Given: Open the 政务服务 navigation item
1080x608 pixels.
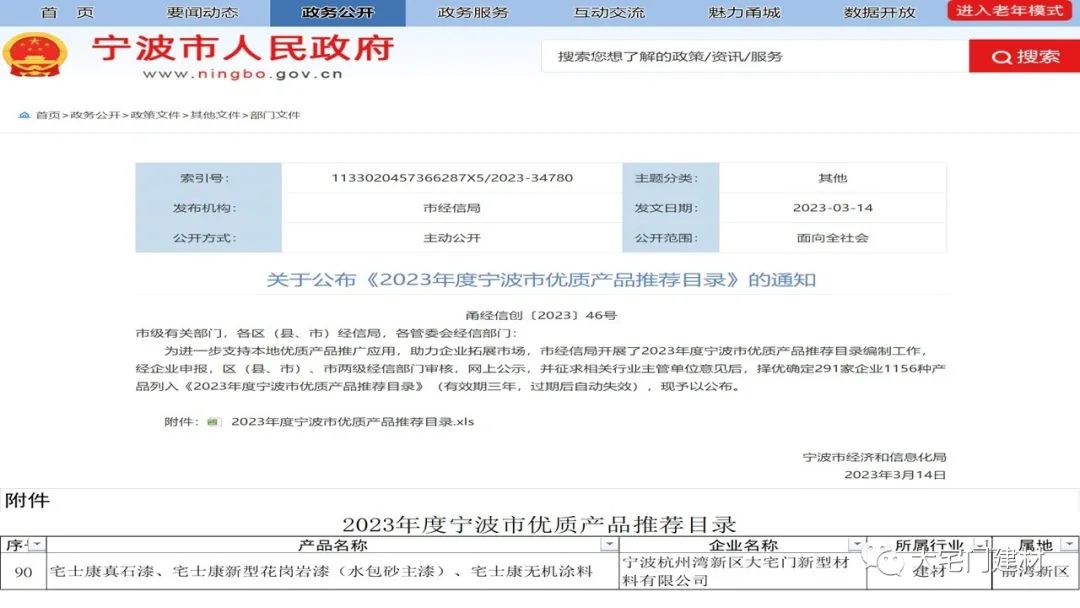Looking at the screenshot, I should [x=473, y=13].
